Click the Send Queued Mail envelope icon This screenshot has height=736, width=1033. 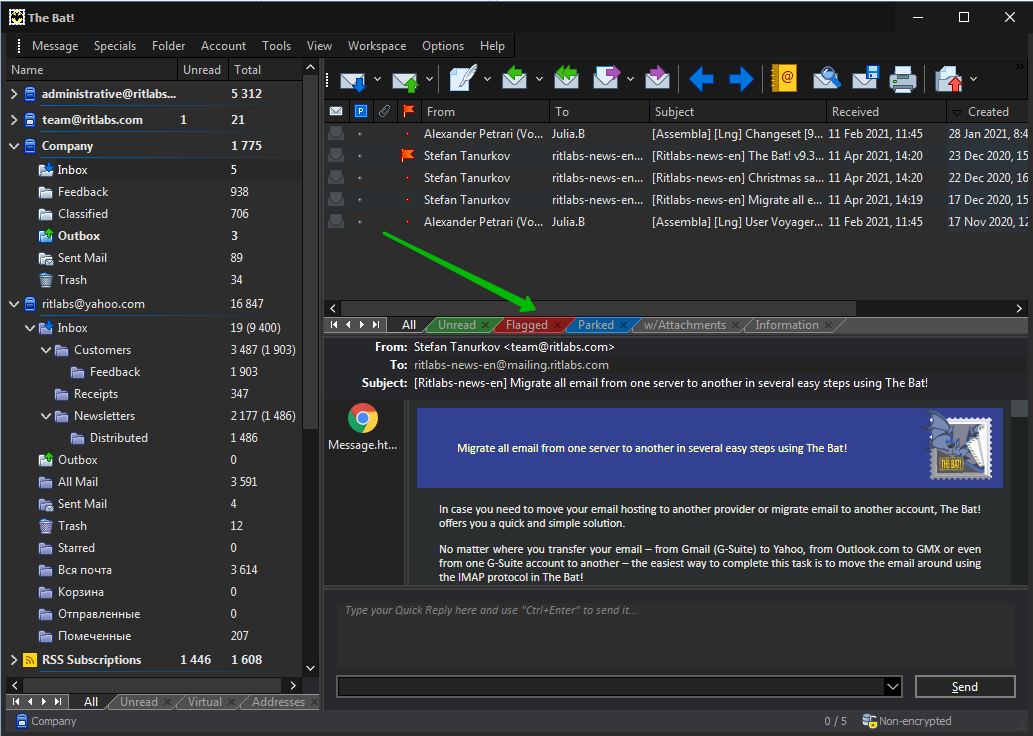coord(405,80)
